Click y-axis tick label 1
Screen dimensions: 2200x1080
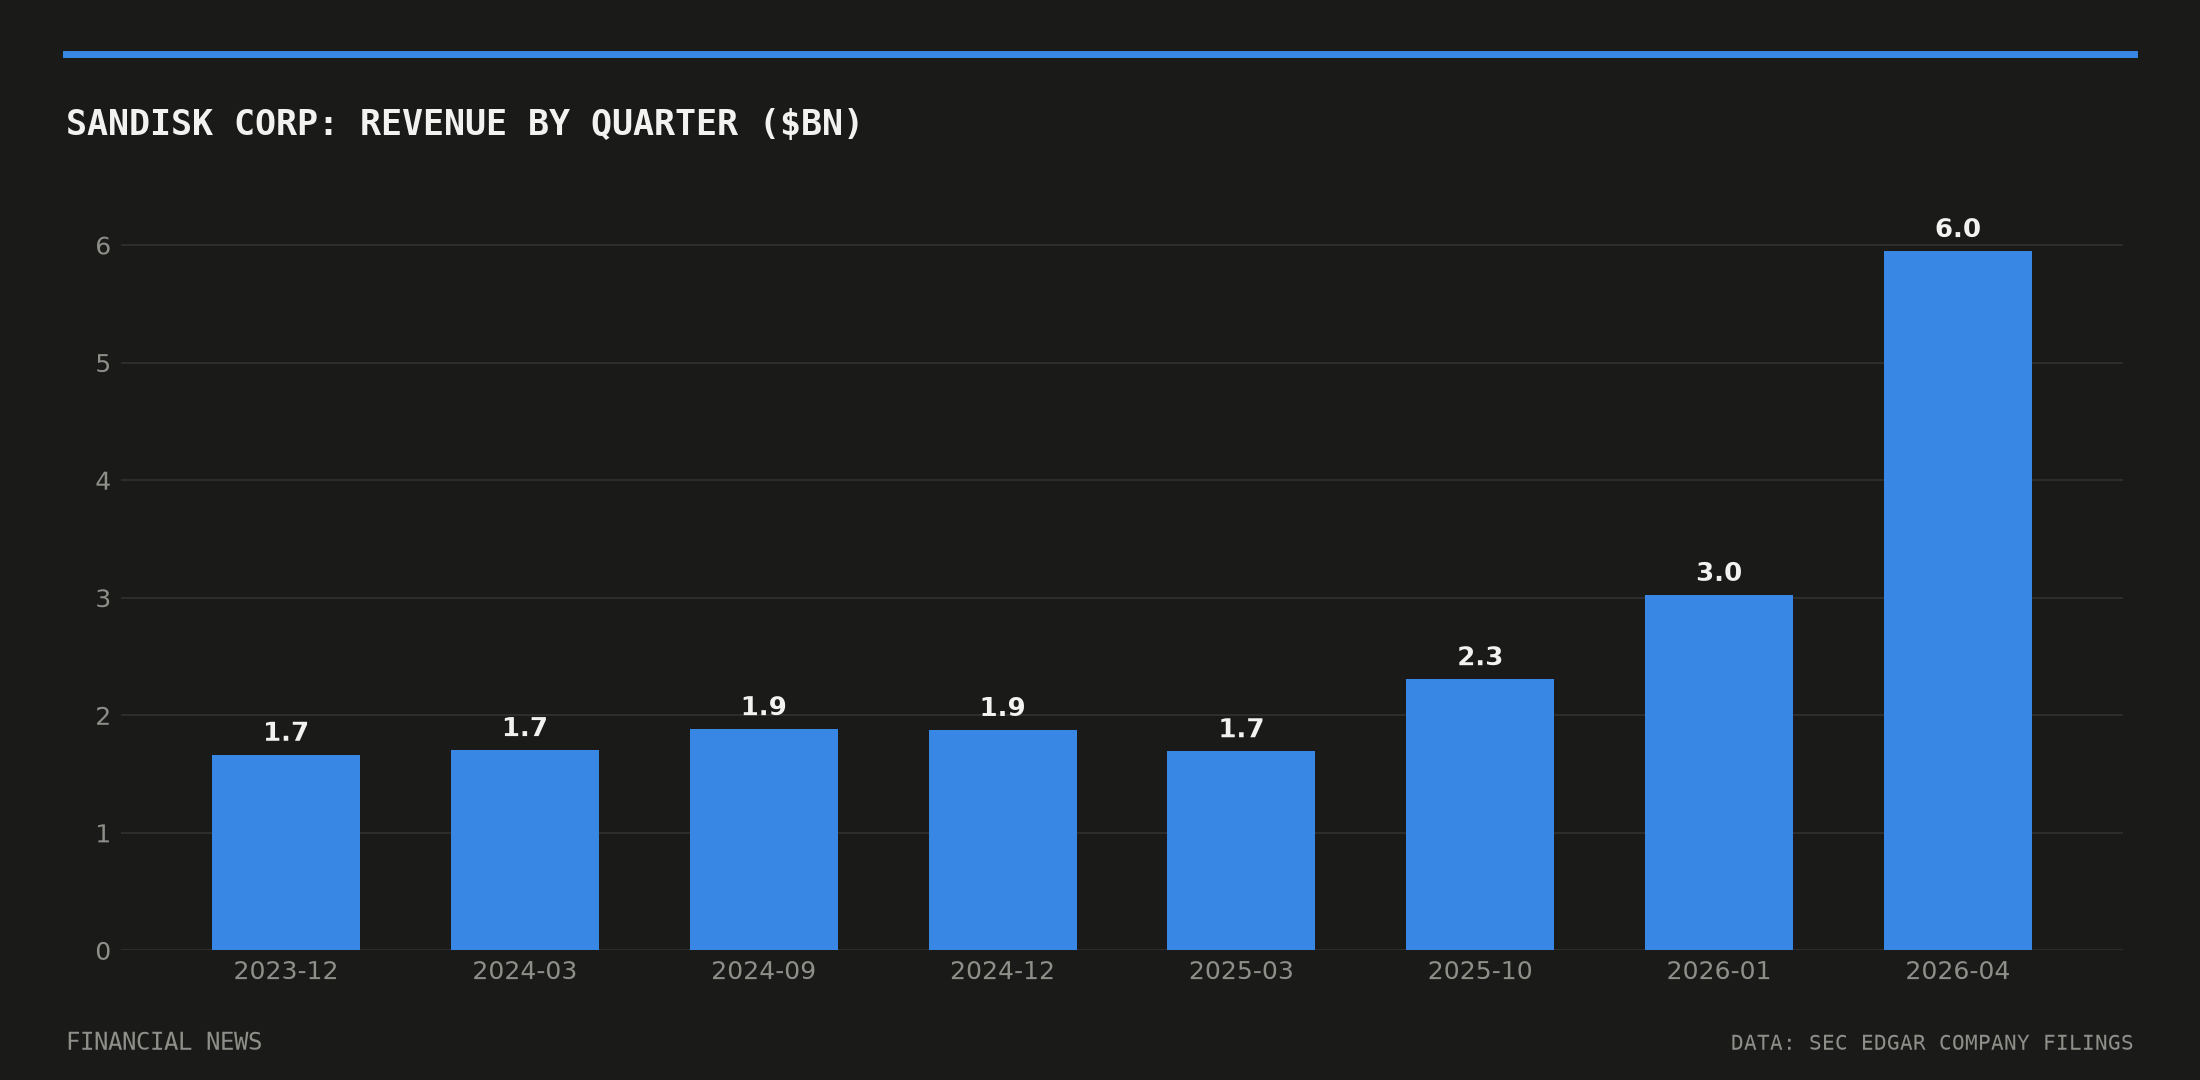pos(103,834)
